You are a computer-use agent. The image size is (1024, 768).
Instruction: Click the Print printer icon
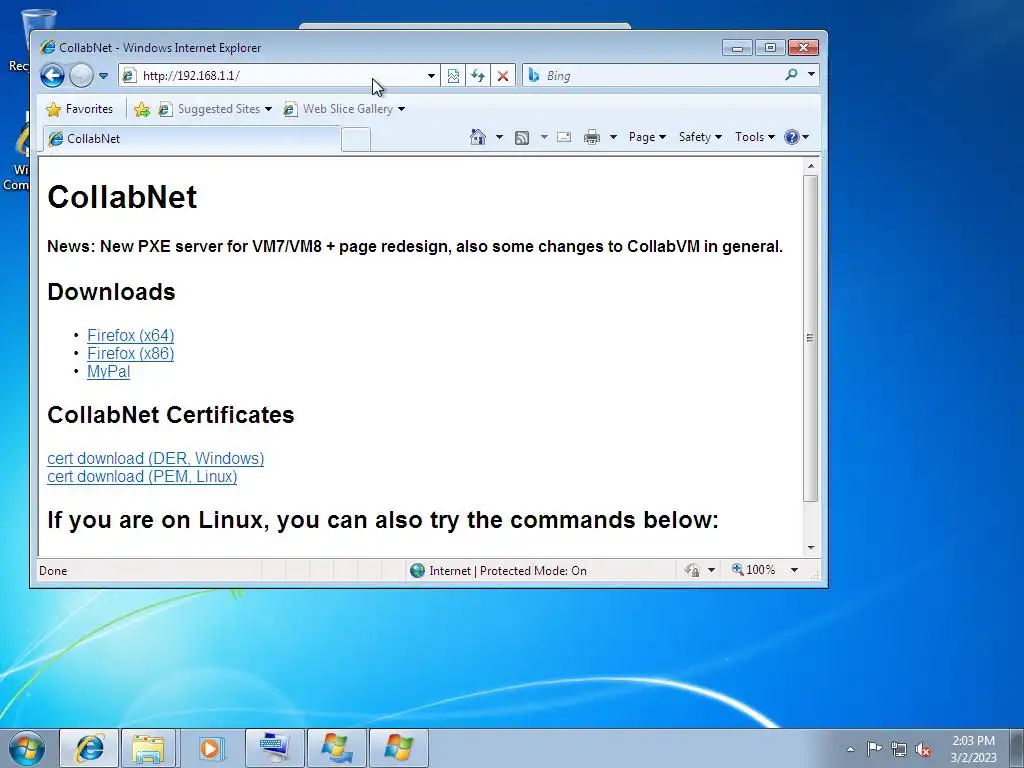click(592, 137)
